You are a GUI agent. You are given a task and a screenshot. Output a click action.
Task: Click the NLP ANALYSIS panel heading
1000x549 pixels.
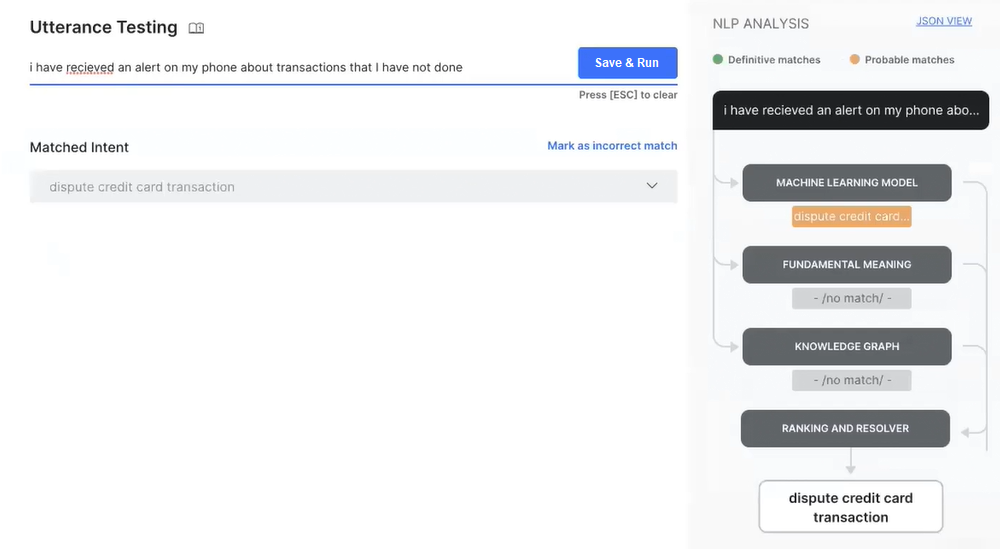coord(760,23)
